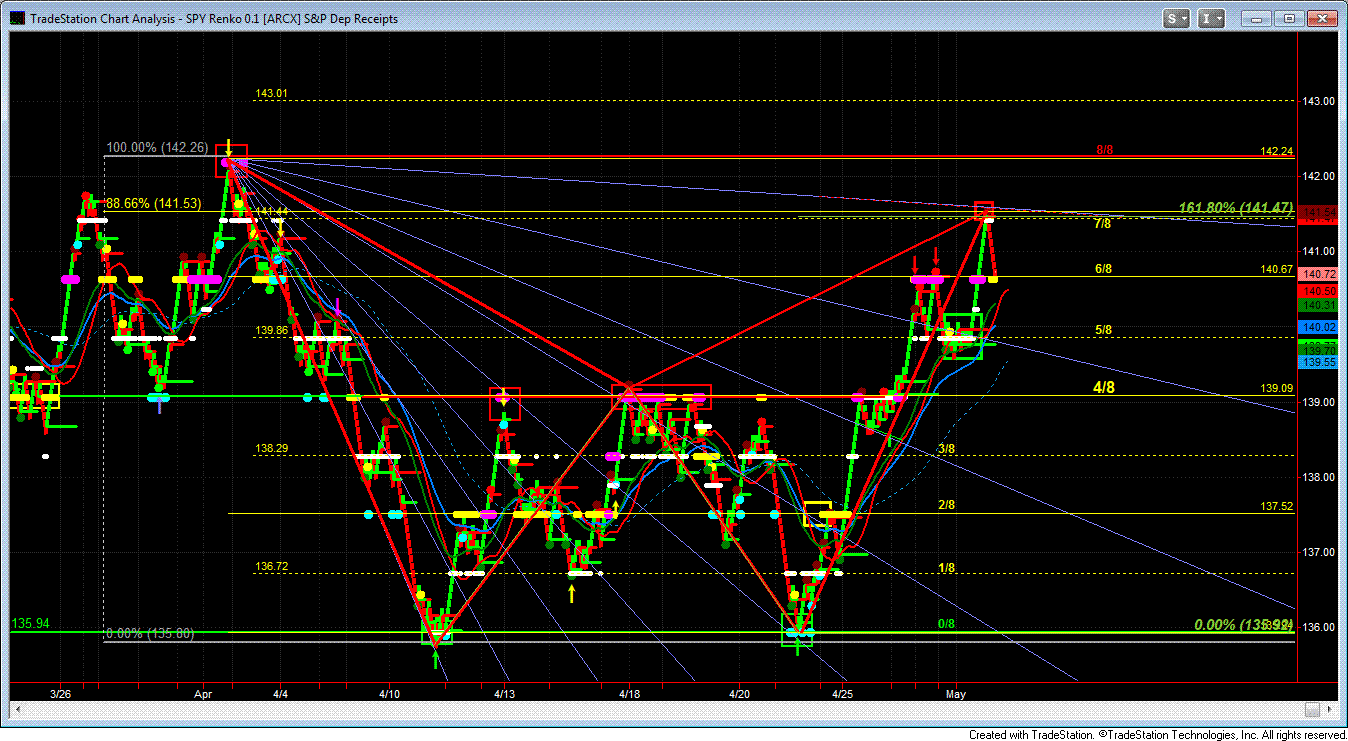Click the '140.67' price label
Screen dimensions: 1348x741
[1276, 269]
